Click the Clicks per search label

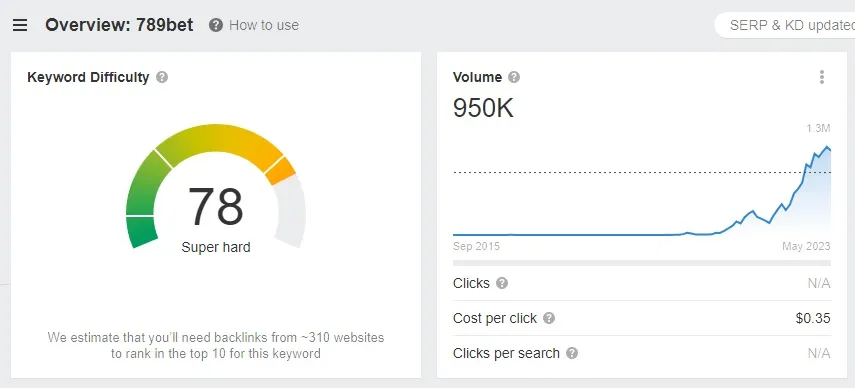coord(507,353)
